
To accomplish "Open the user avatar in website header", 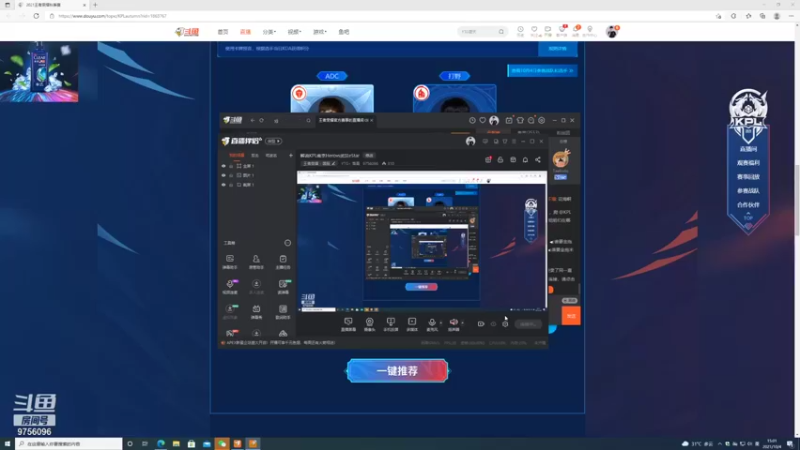I will [612, 32].
